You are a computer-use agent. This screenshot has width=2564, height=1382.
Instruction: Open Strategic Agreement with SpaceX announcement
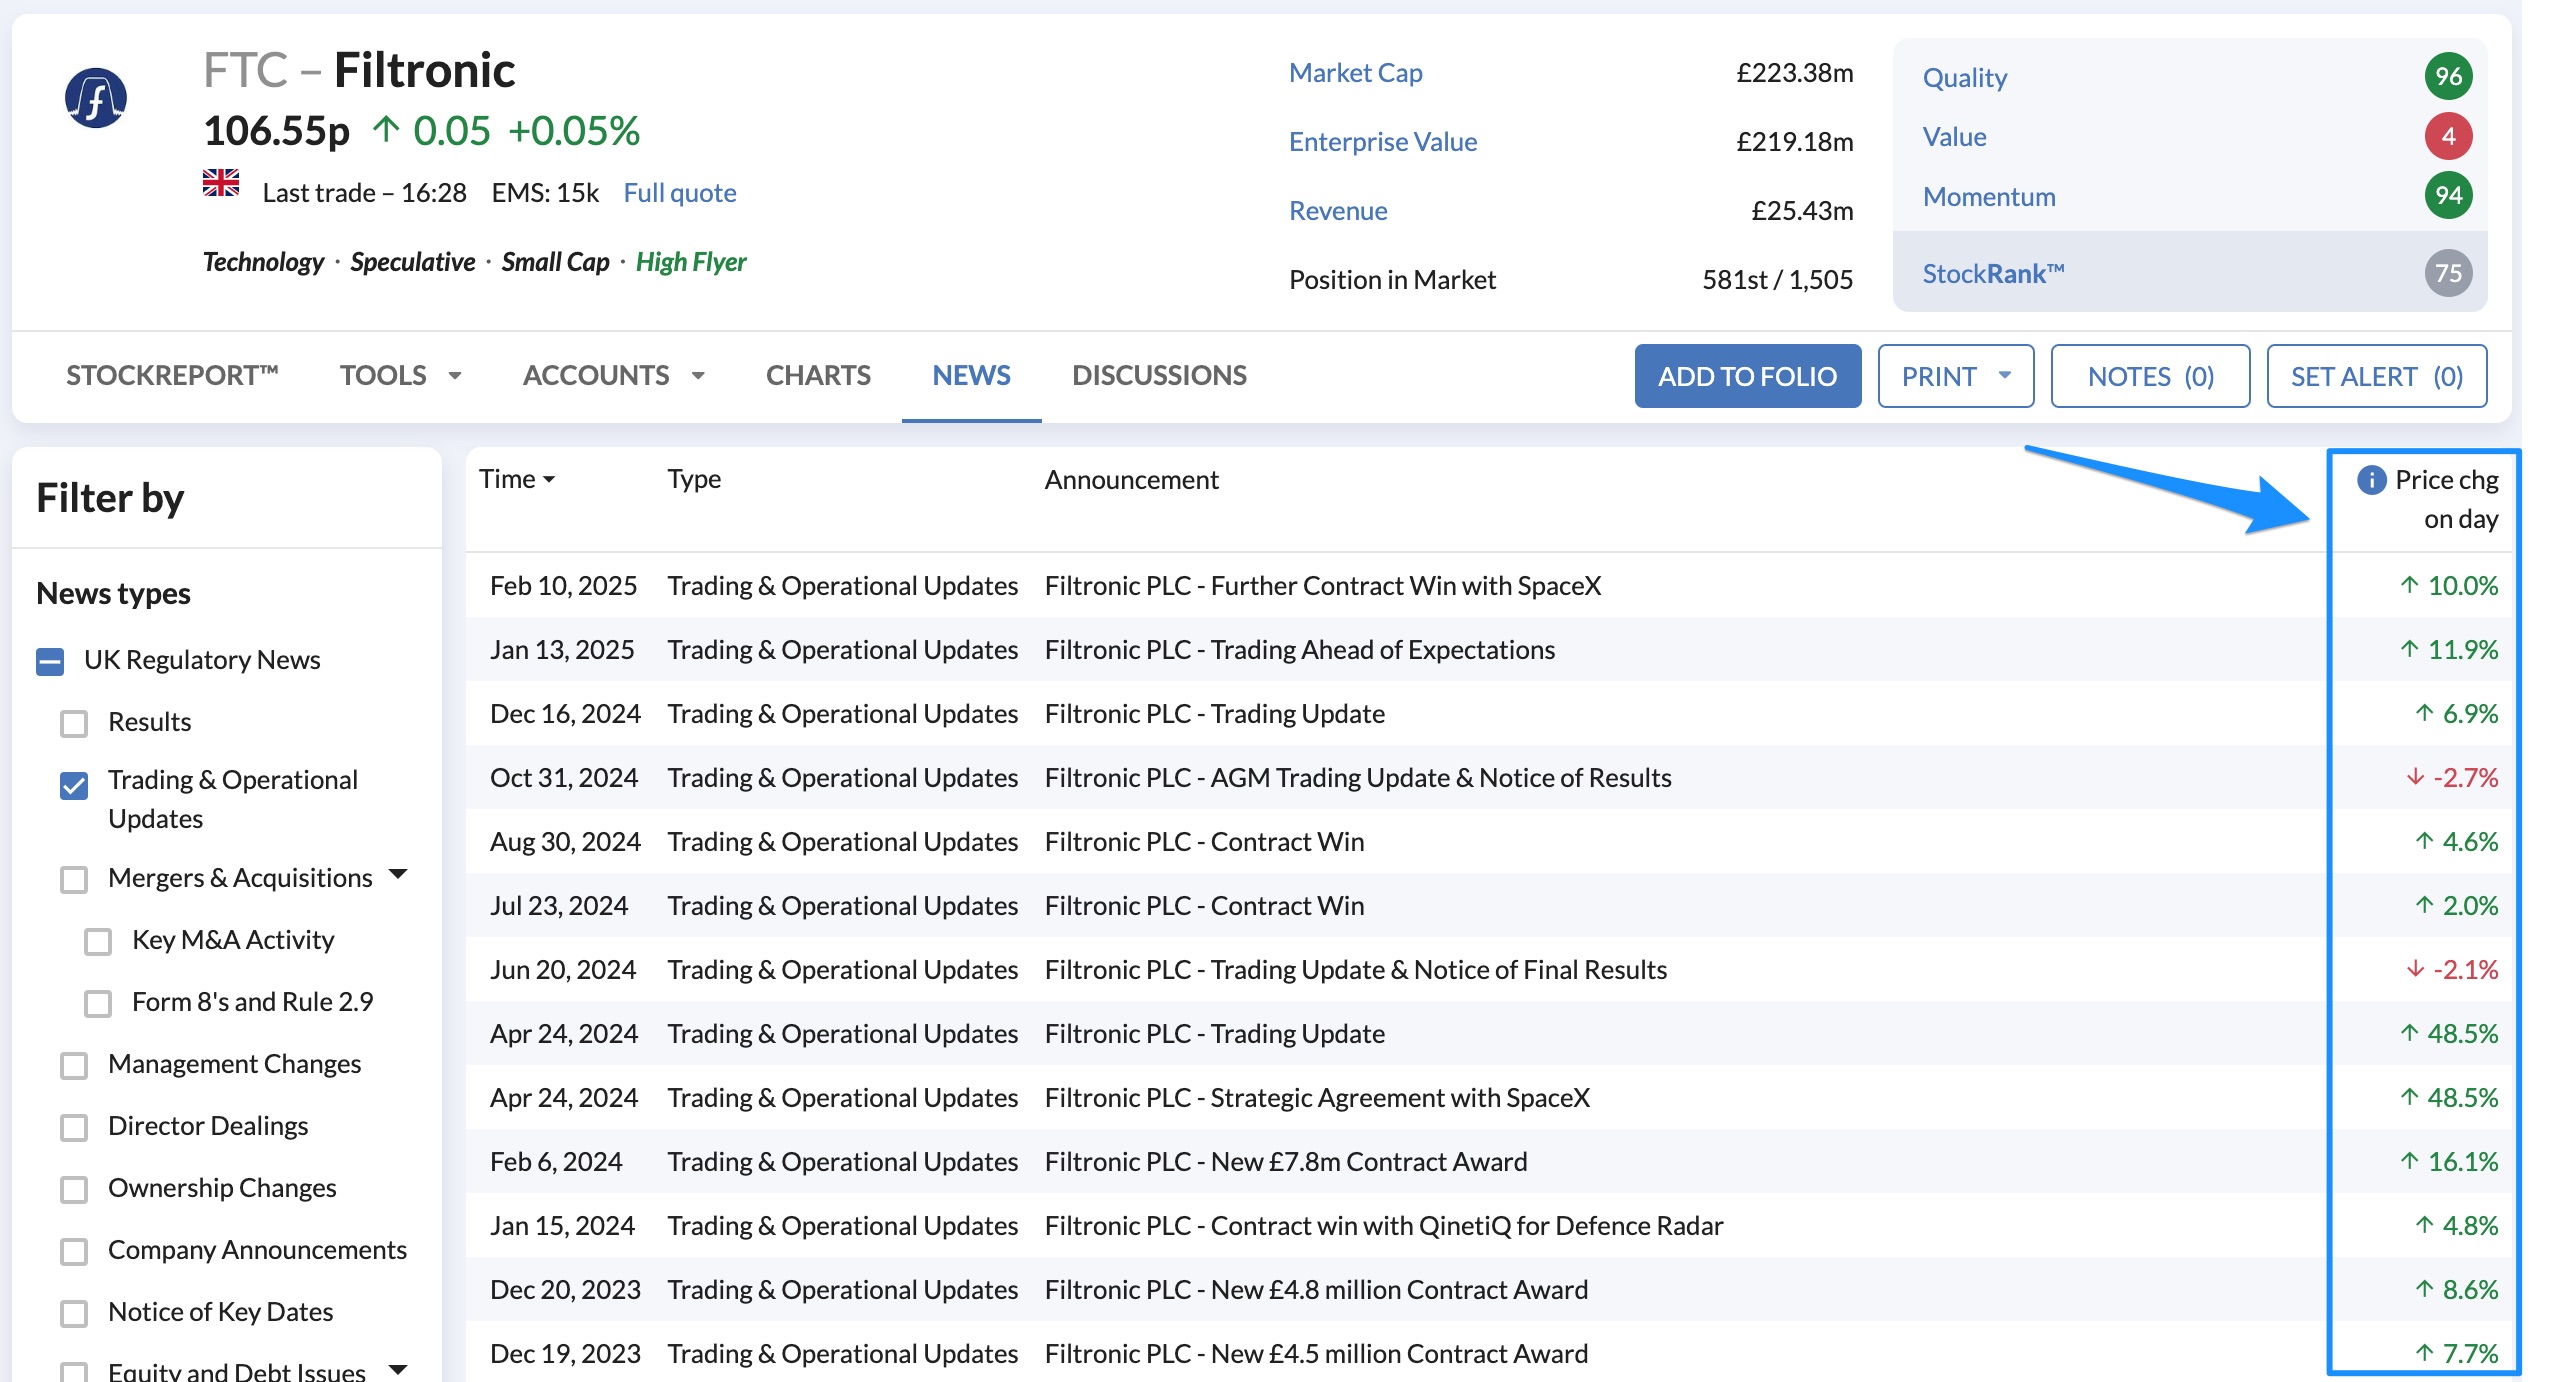(x=1317, y=1098)
